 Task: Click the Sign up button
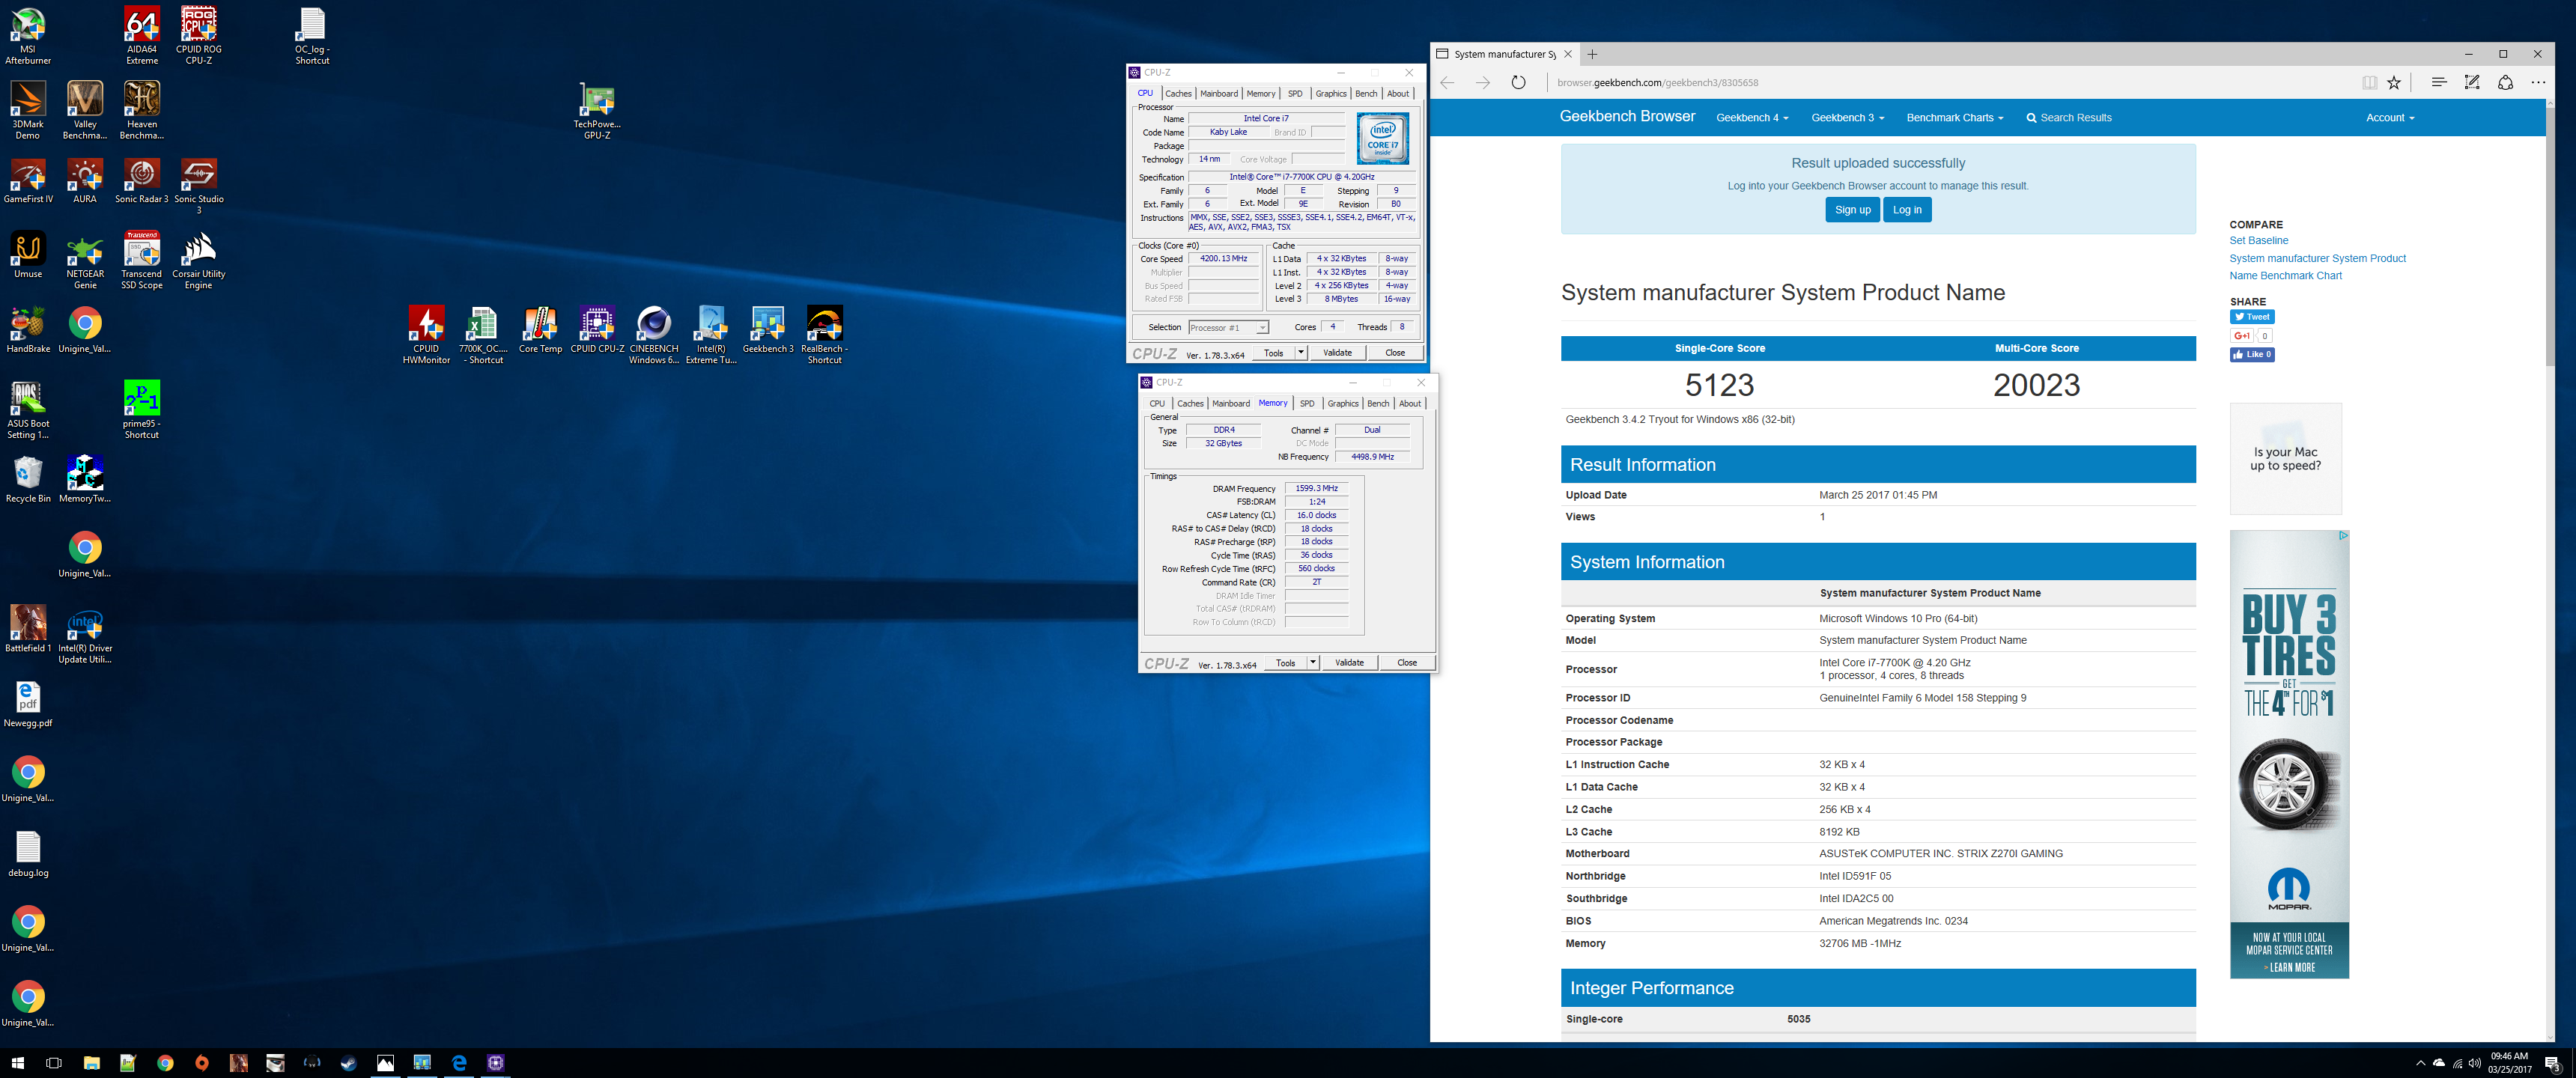pyautogui.click(x=1852, y=210)
